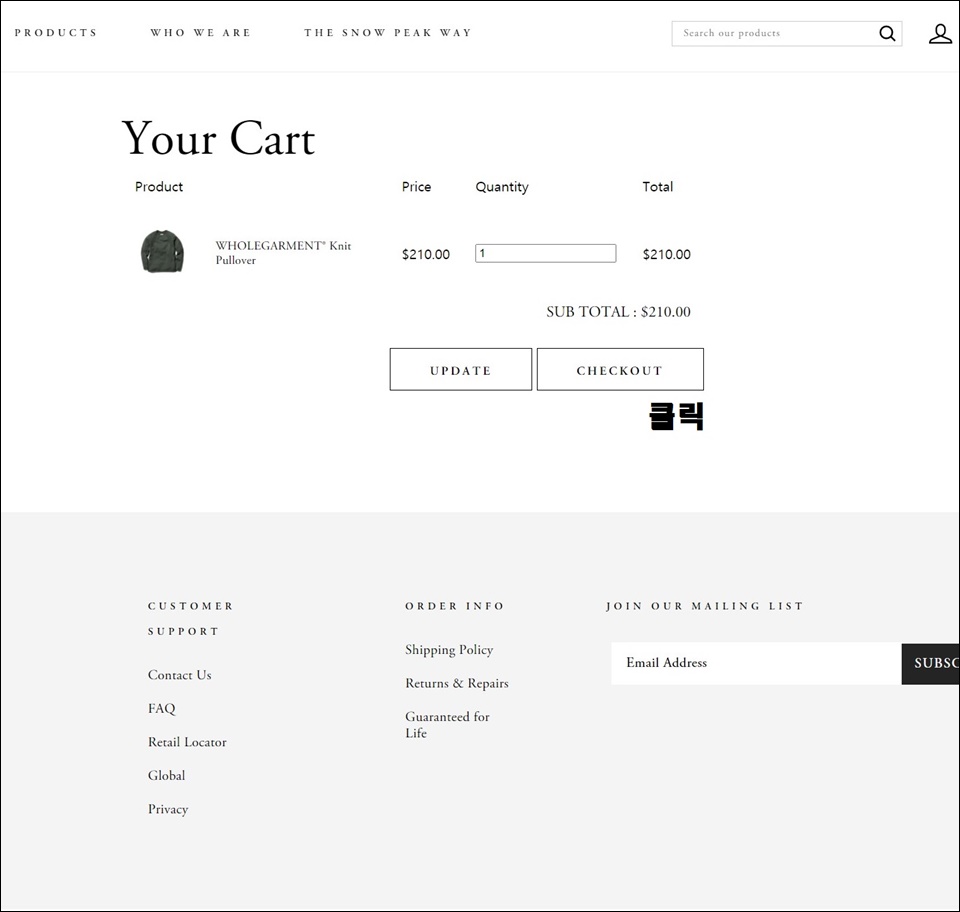Open the WHOLEGARMENT Knit Pullover product link

[283, 252]
